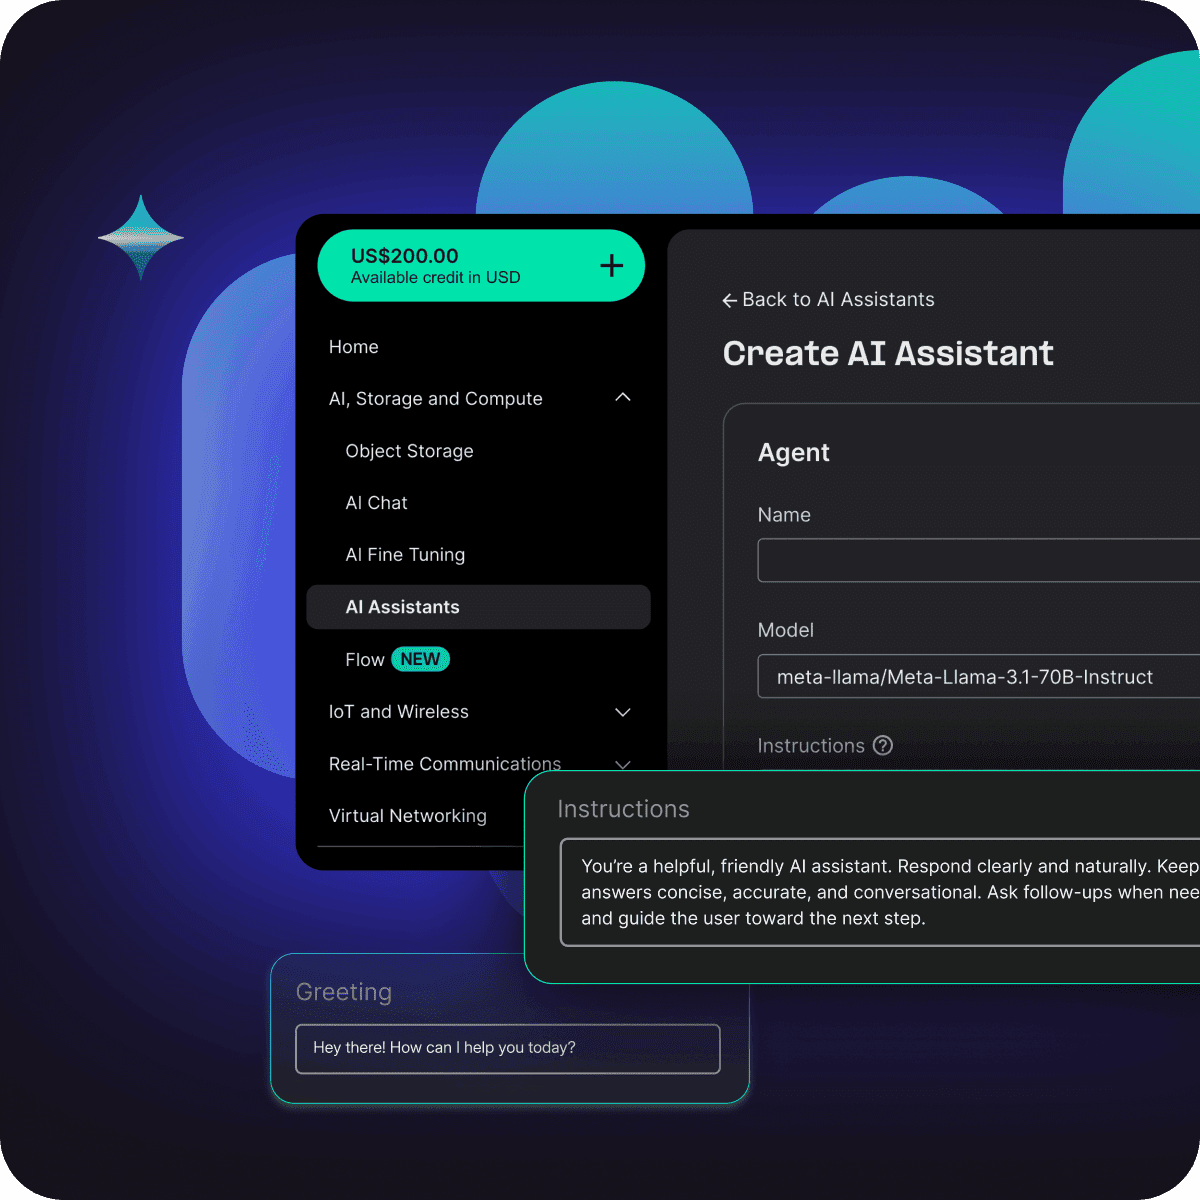Select Home in the sidebar
Screen dimensions: 1200x1200
tap(354, 347)
